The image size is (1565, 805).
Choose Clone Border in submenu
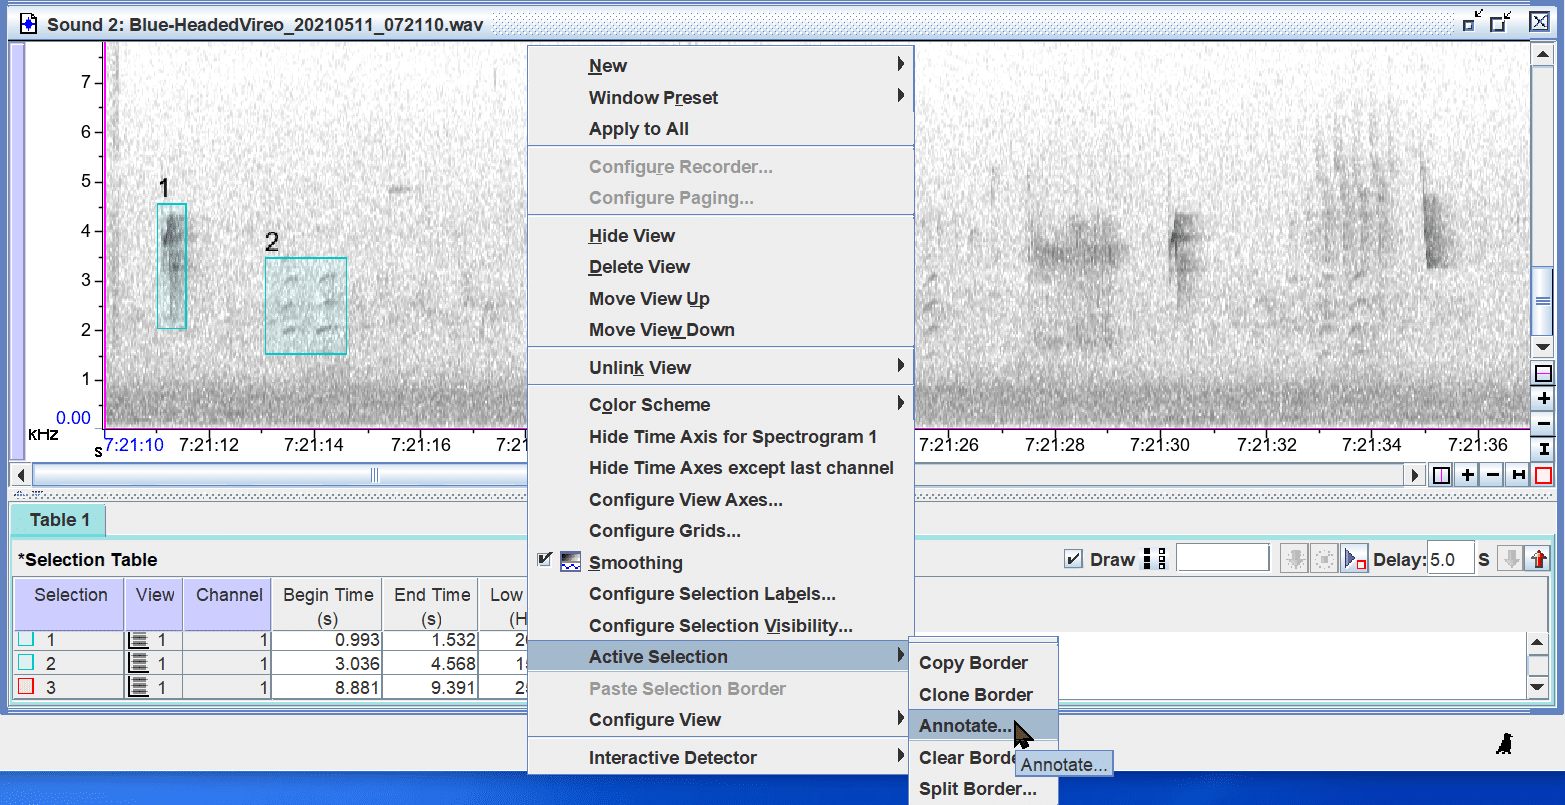pos(982,694)
